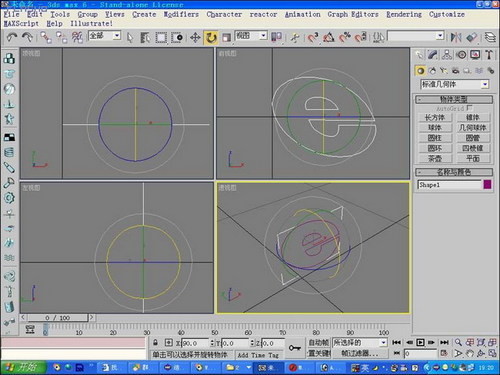Click the Set Key large key button

click(x=295, y=348)
